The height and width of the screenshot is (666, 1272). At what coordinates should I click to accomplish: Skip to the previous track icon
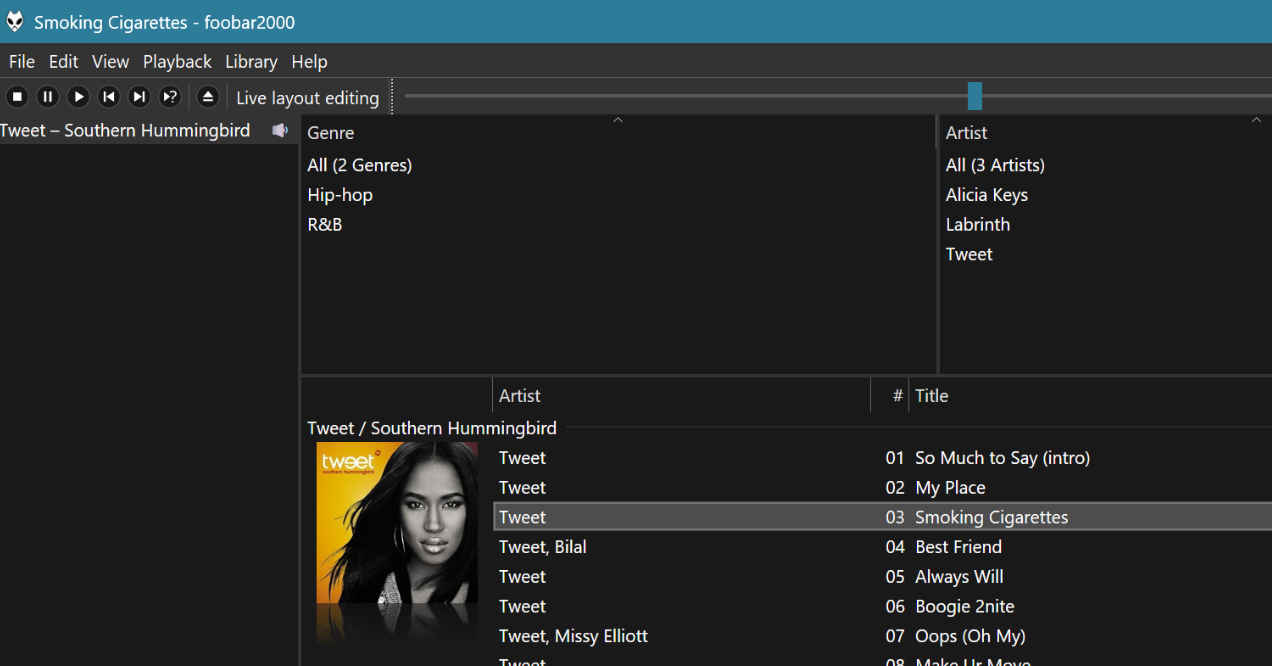tap(109, 96)
